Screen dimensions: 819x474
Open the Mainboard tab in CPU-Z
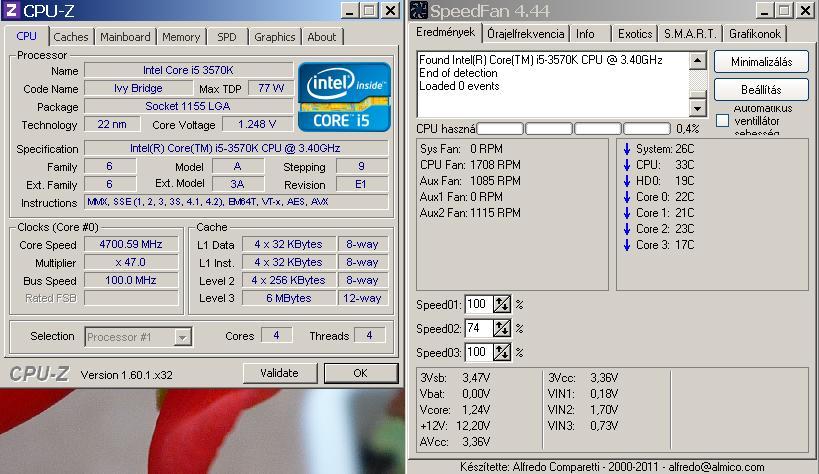point(125,37)
